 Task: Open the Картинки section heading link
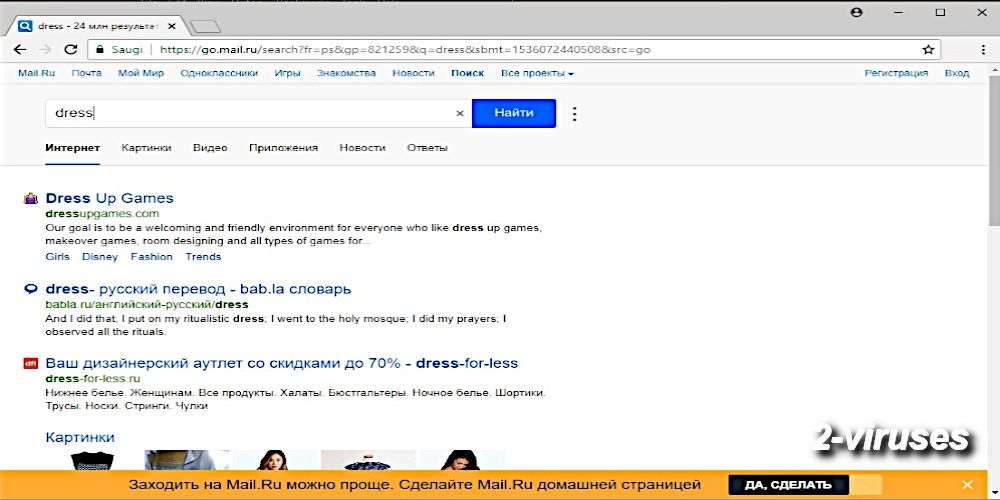(80, 438)
